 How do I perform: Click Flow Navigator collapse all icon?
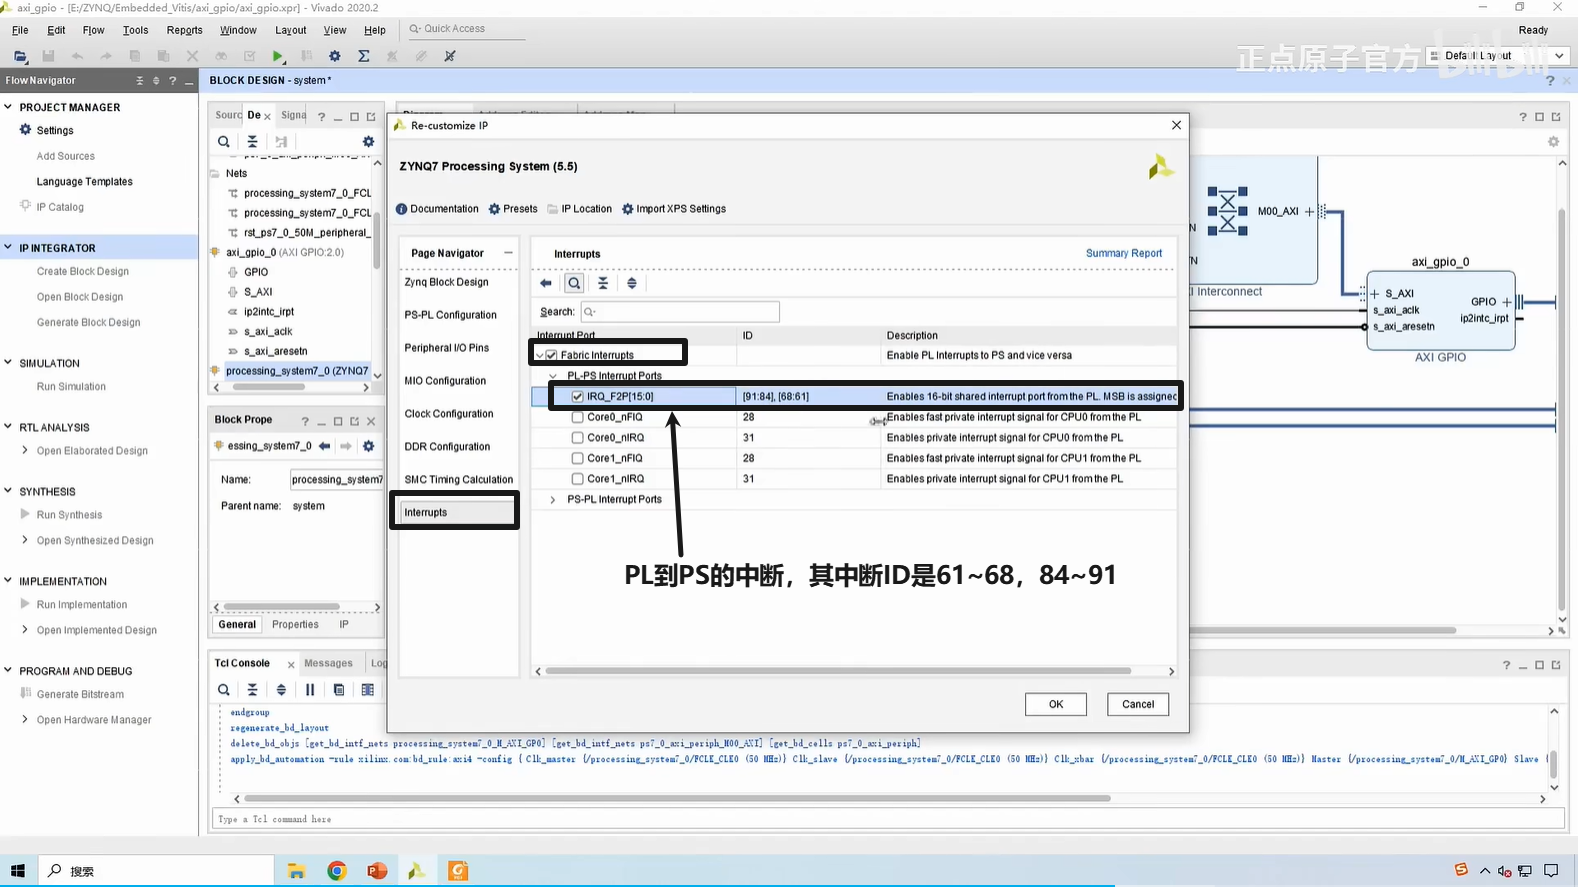[x=139, y=81]
